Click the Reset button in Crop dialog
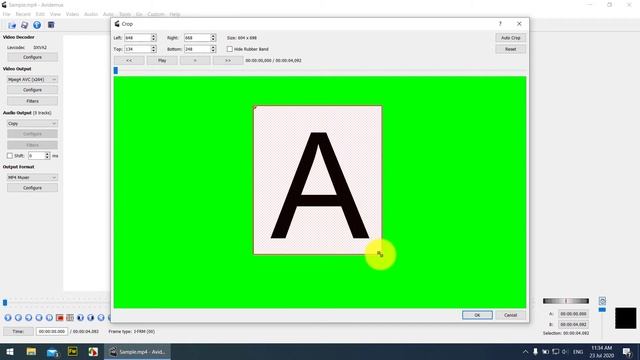 (x=511, y=49)
